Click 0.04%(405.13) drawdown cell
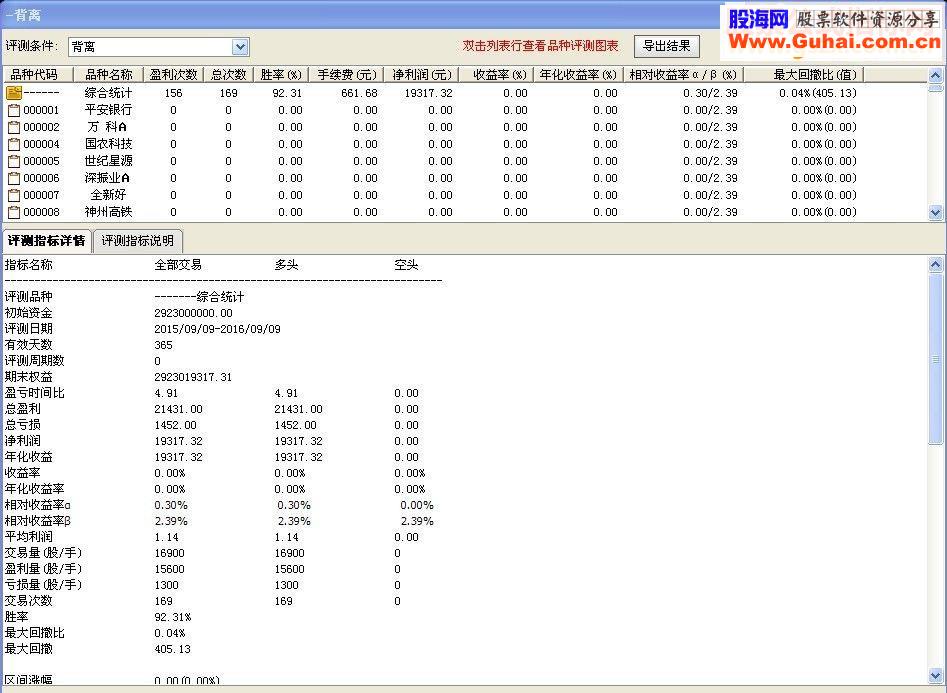The width and height of the screenshot is (947, 693). [818, 93]
